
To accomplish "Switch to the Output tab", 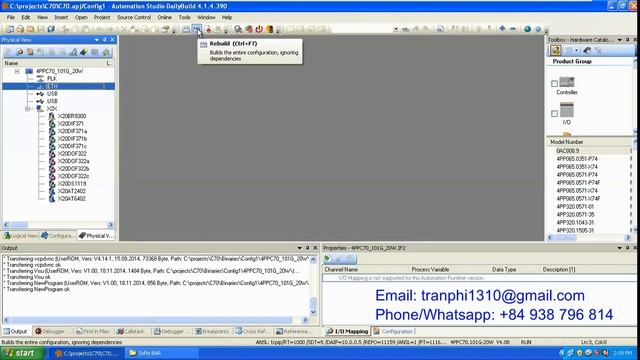I will (15, 331).
